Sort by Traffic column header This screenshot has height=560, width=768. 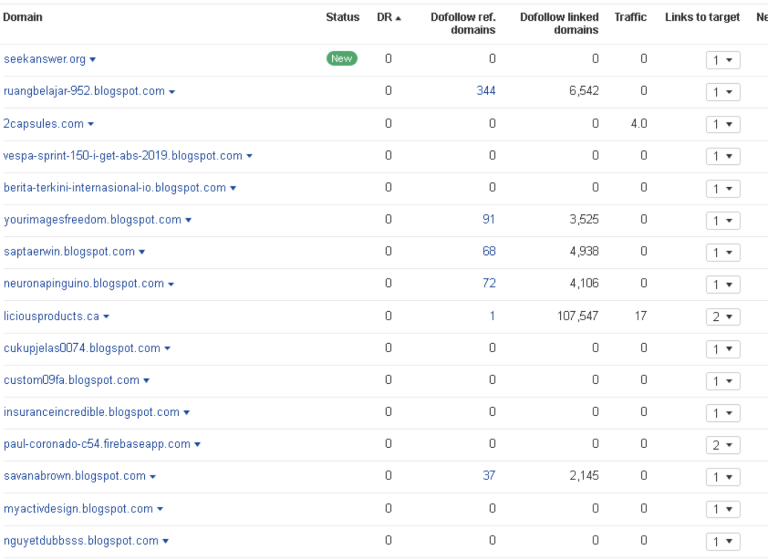coord(630,17)
